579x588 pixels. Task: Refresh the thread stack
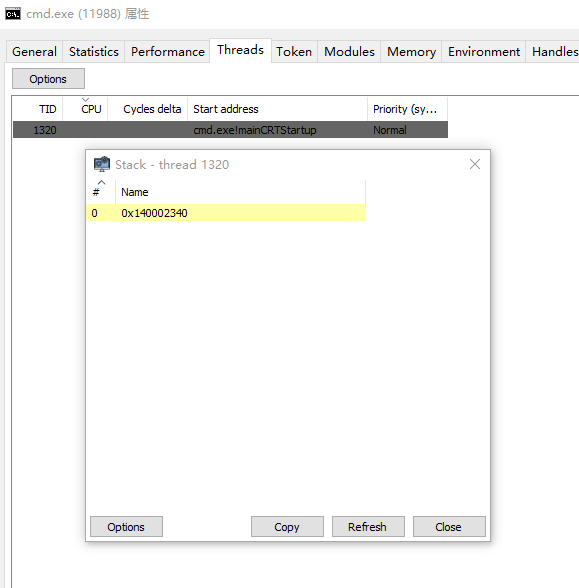(368, 527)
